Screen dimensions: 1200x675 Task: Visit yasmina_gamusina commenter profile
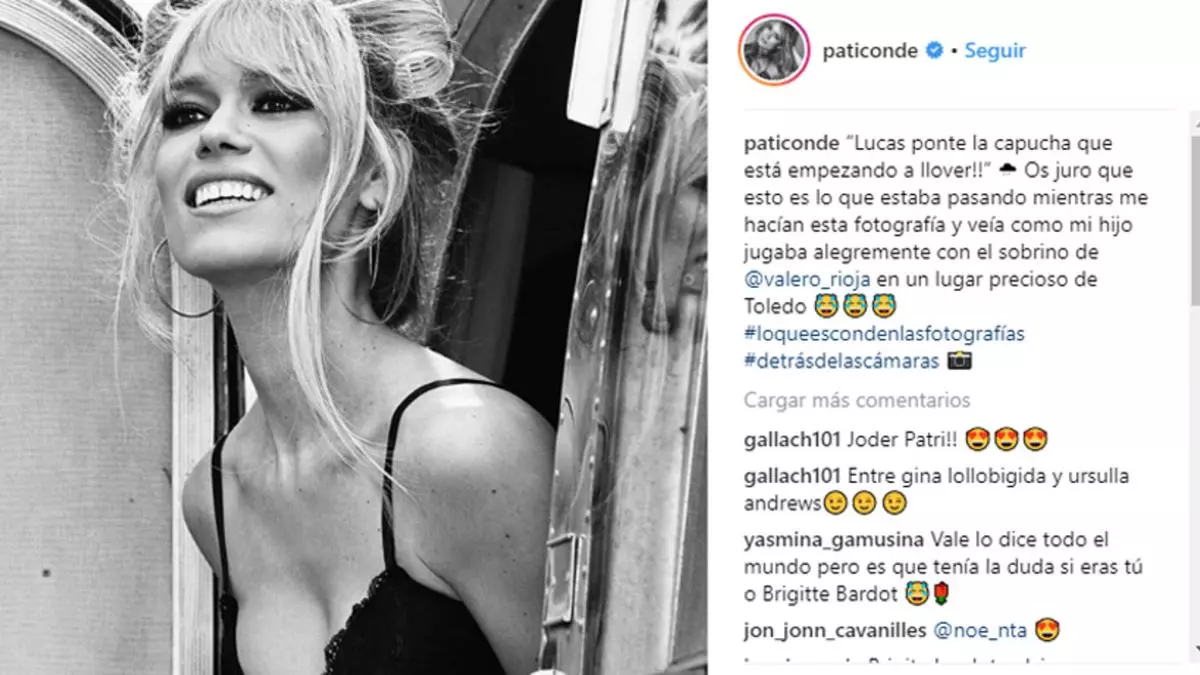point(834,540)
